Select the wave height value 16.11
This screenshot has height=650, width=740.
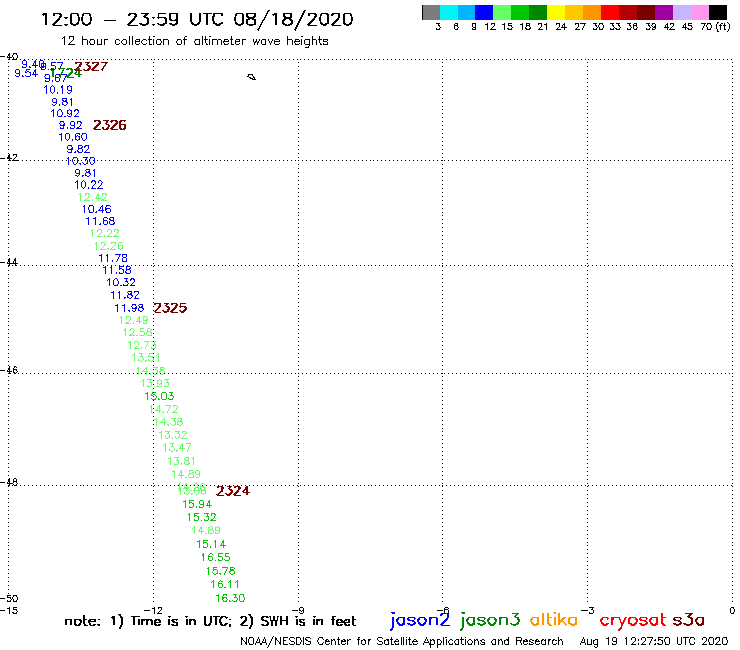tap(225, 584)
